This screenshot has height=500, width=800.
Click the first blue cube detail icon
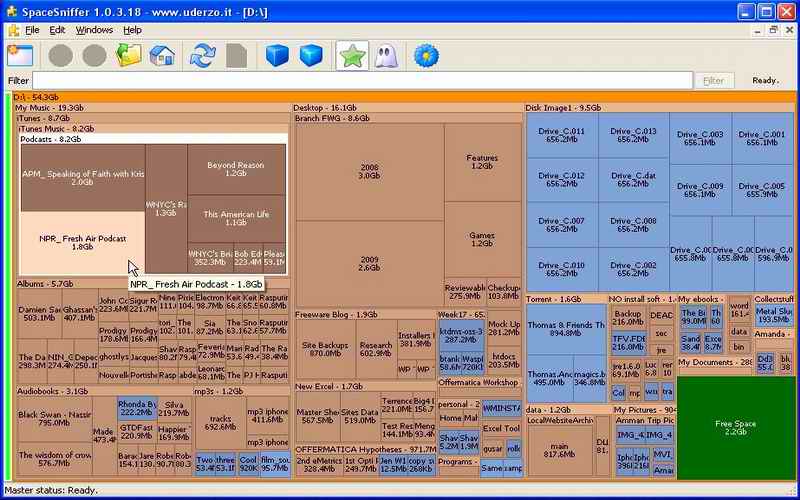tap(277, 55)
